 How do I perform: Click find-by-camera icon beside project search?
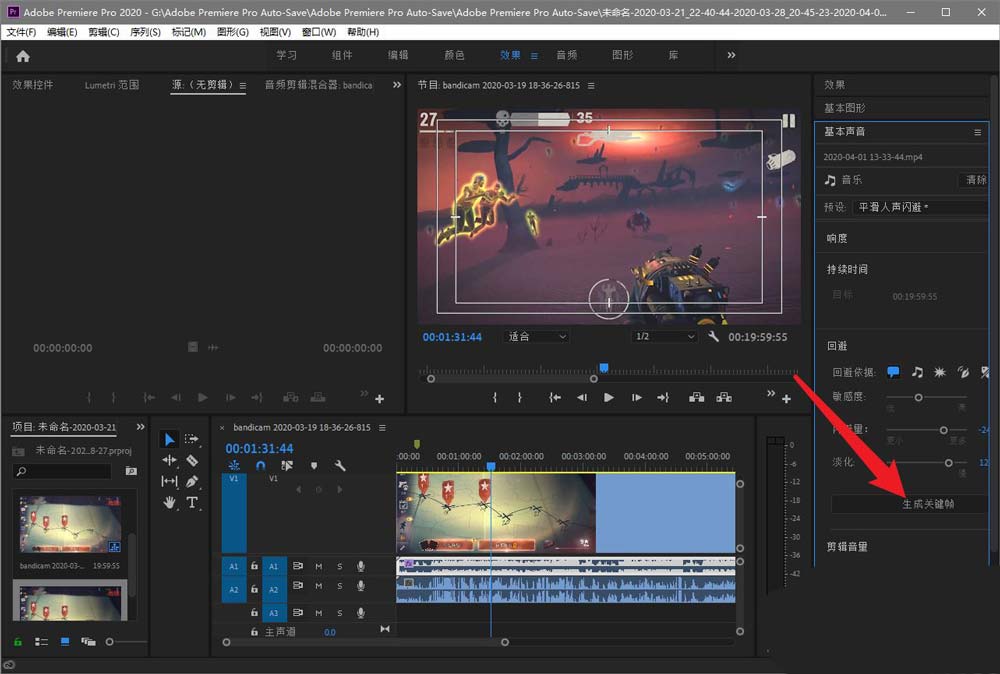tap(131, 471)
